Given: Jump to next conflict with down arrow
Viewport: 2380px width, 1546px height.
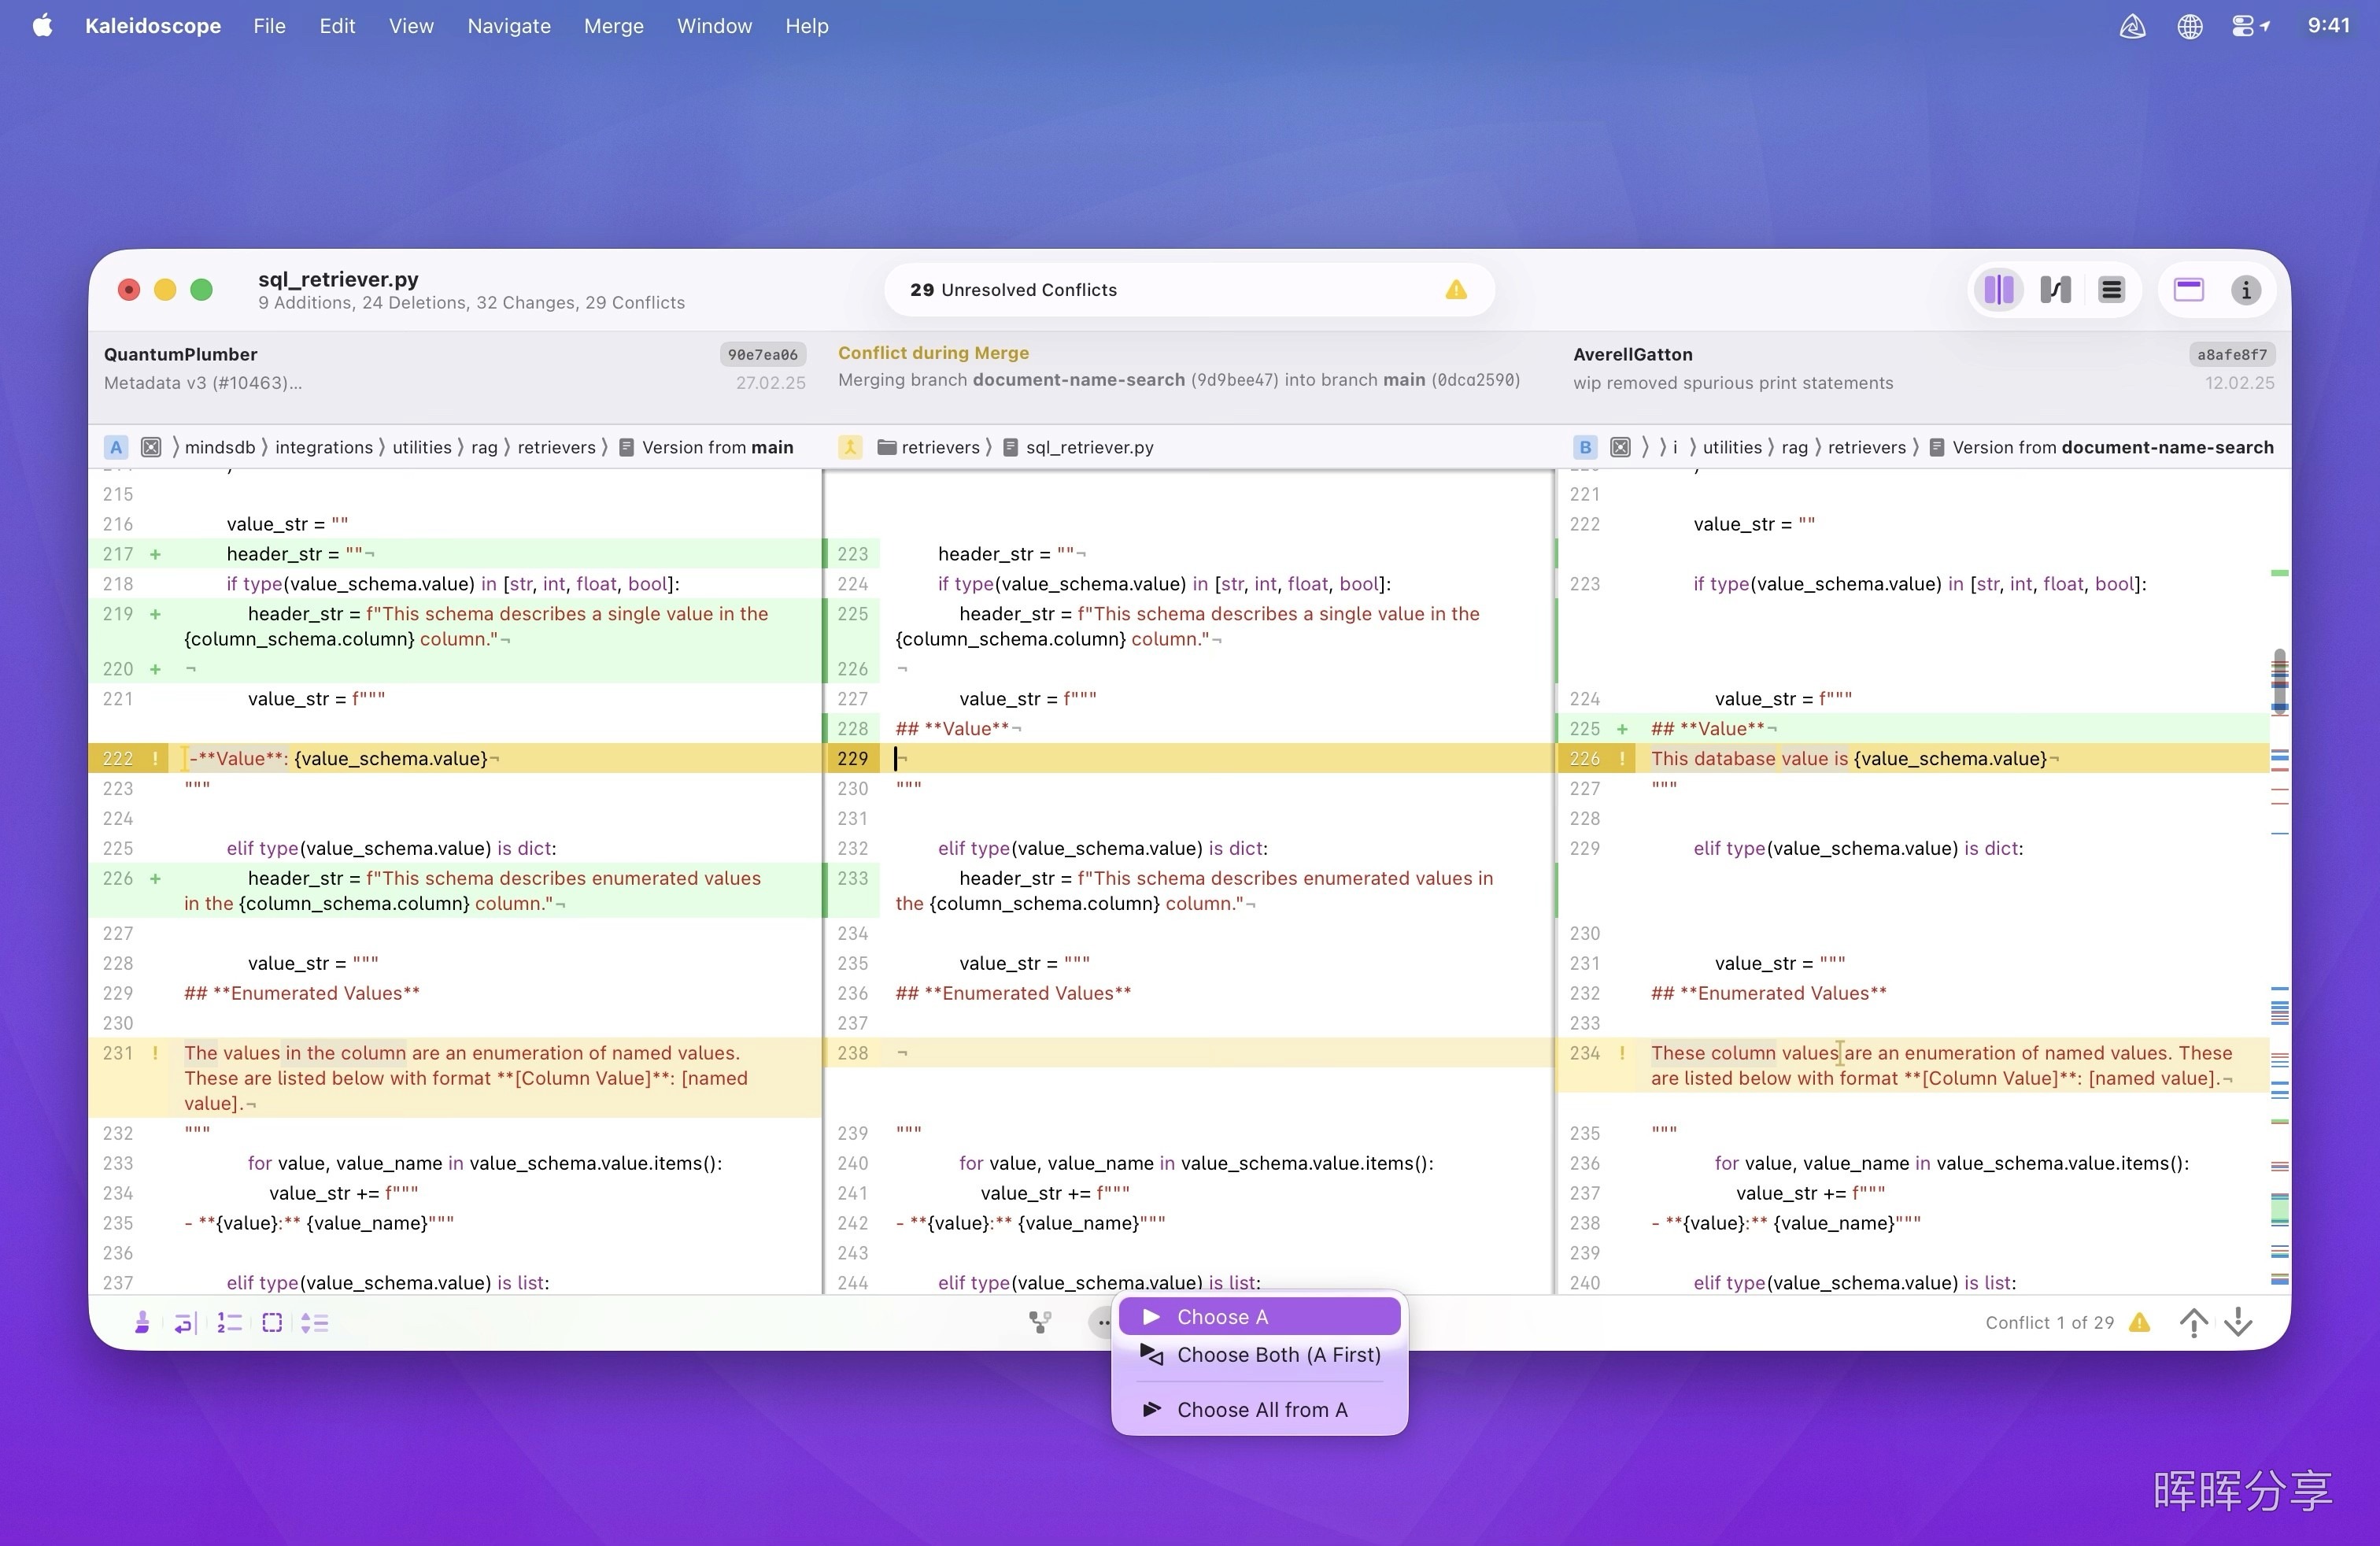Looking at the screenshot, I should pos(2238,1322).
